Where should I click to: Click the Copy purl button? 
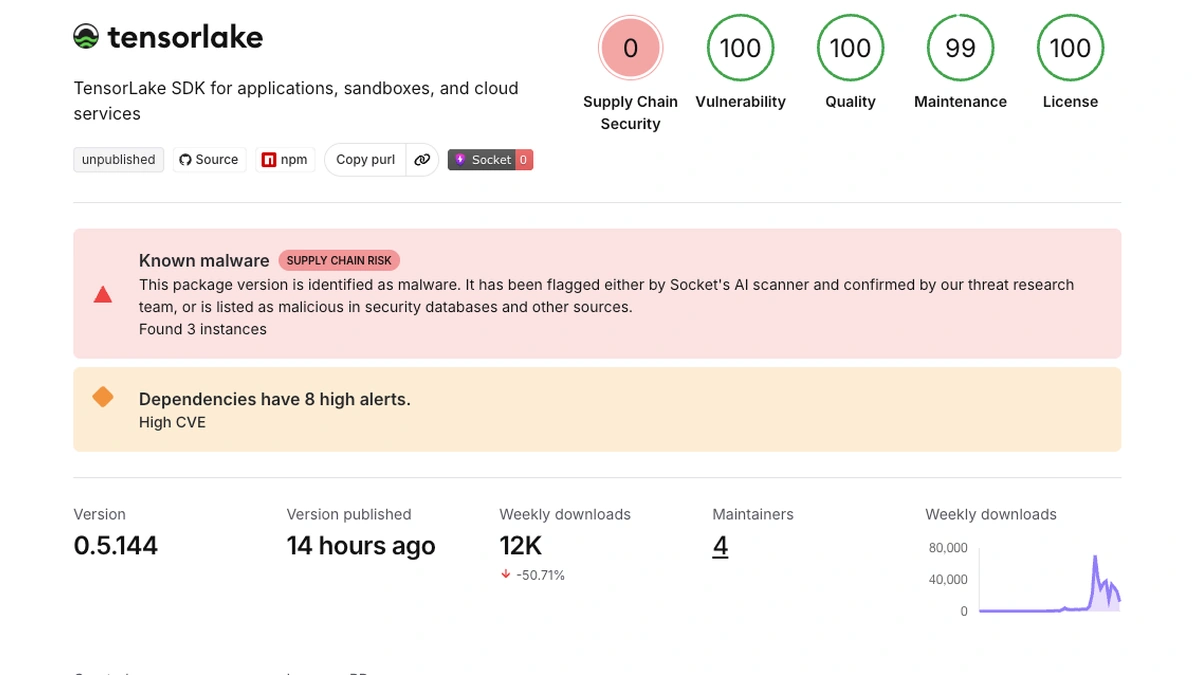point(365,160)
